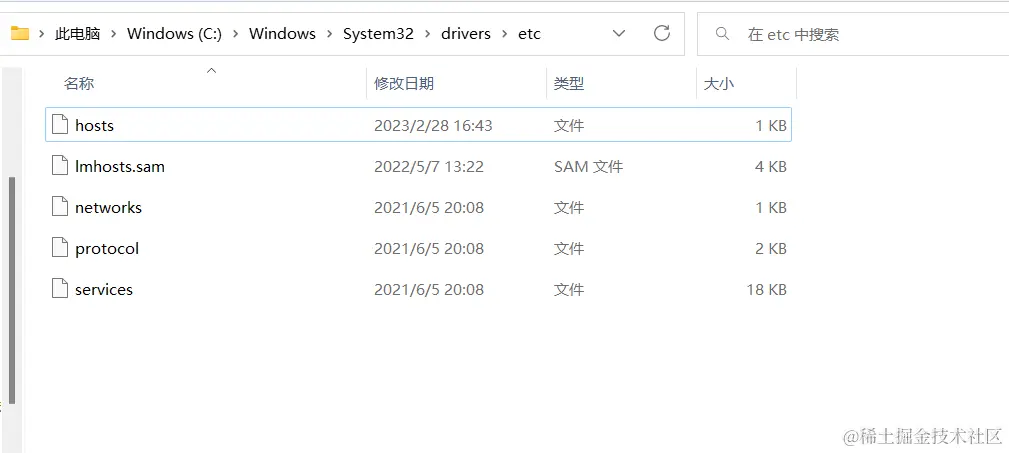Click the 4 KB size cell

tap(771, 167)
